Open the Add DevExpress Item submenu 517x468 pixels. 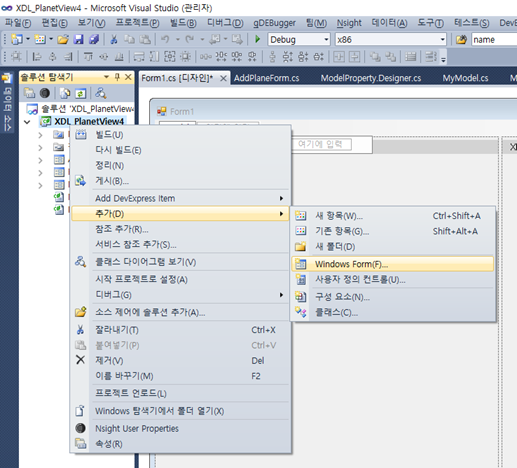click(x=180, y=198)
